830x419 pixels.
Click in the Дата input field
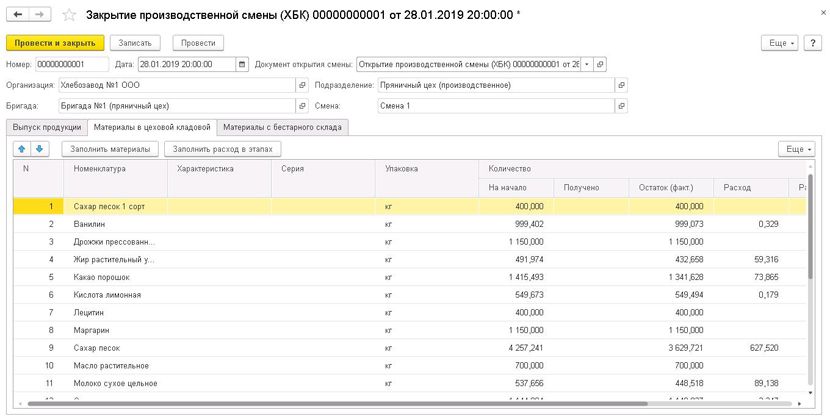187,65
